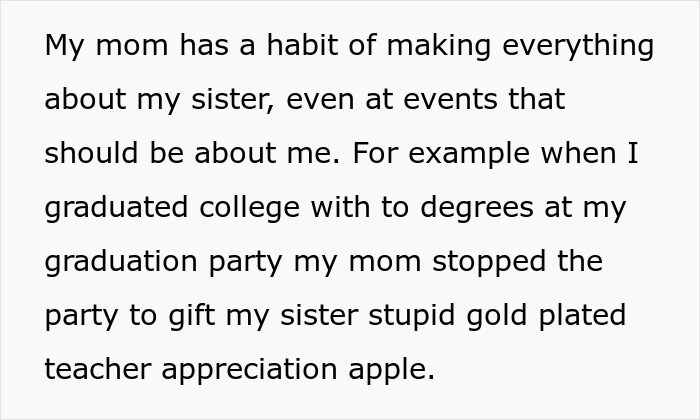This screenshot has width=700, height=420.
Task: Click the word "graduated" in fourth line
Action: [x=116, y=208]
